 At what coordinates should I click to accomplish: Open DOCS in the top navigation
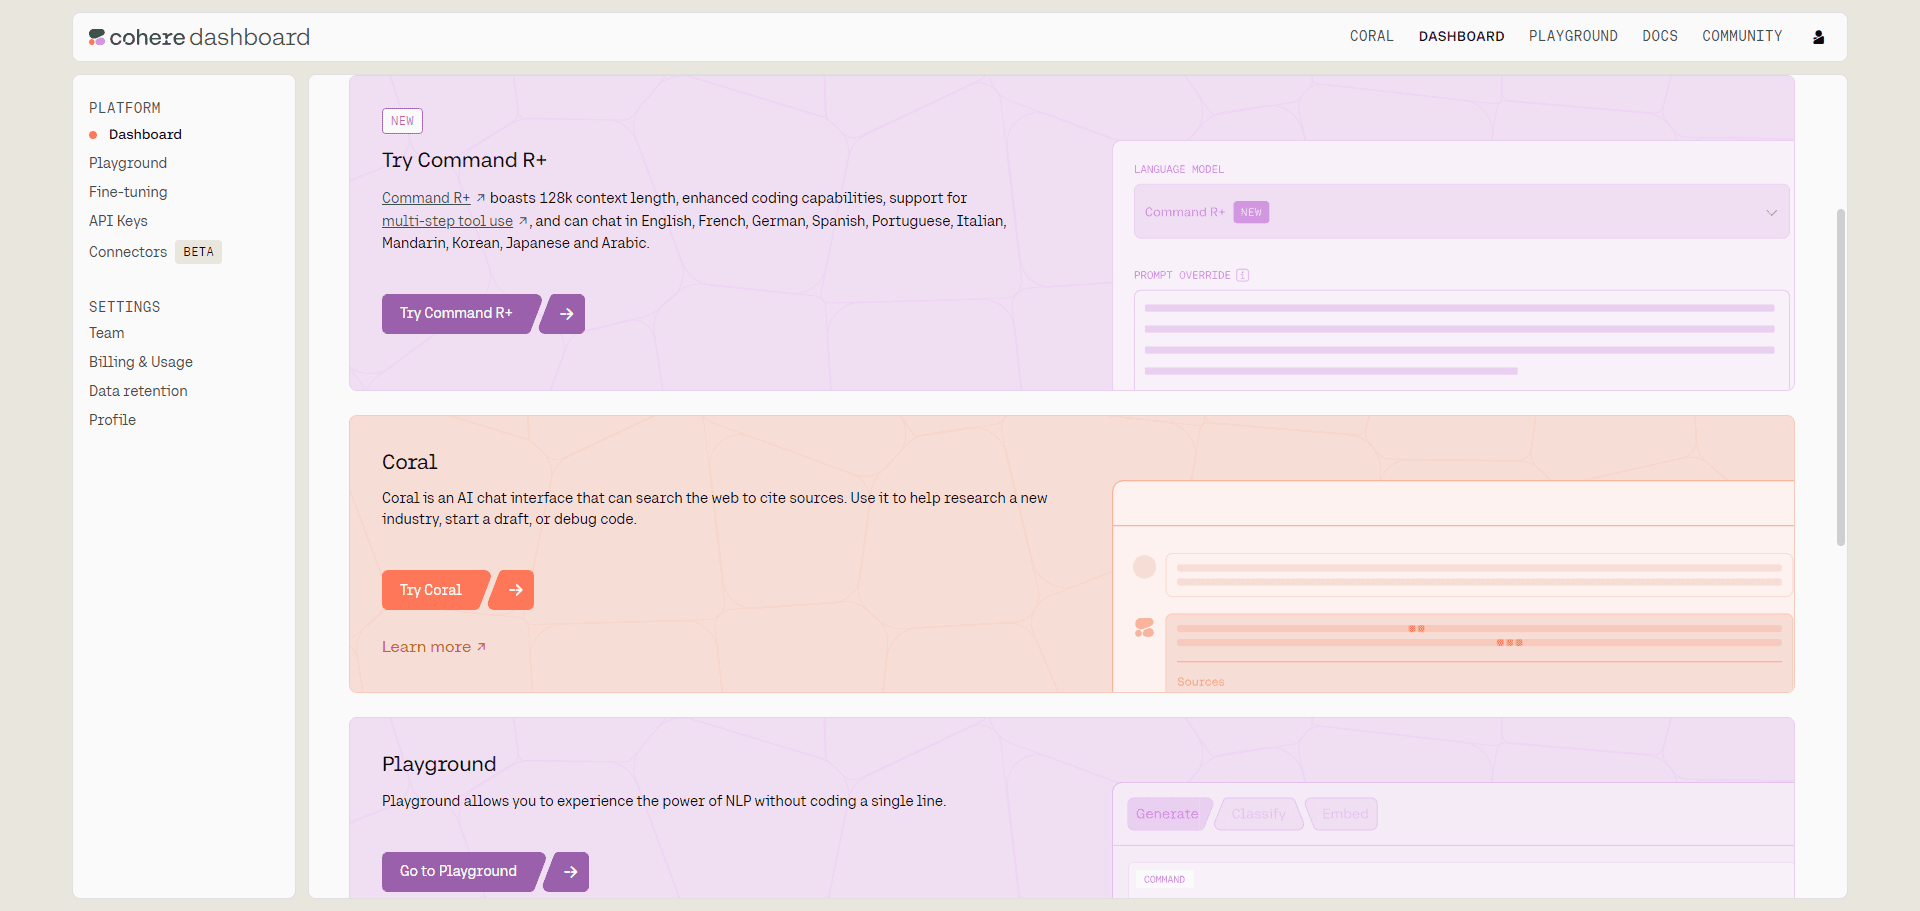click(1659, 36)
